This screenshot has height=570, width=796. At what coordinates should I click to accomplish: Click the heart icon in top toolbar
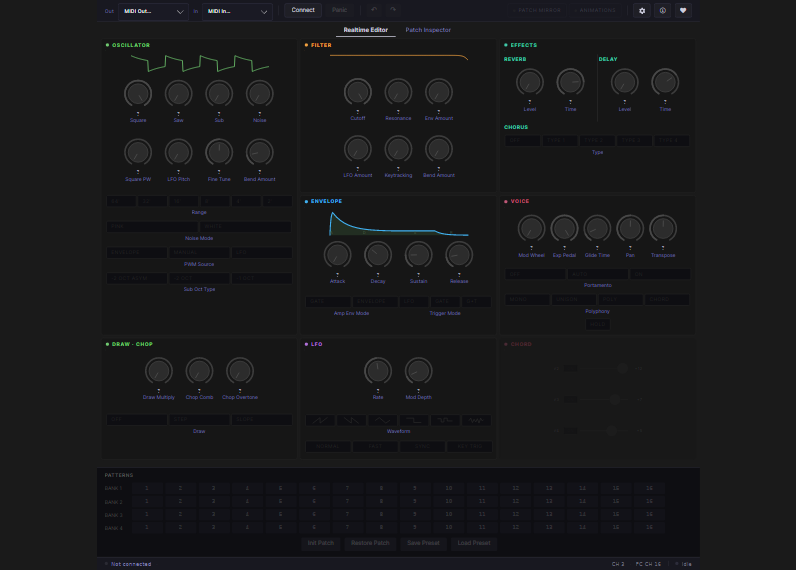(x=683, y=11)
